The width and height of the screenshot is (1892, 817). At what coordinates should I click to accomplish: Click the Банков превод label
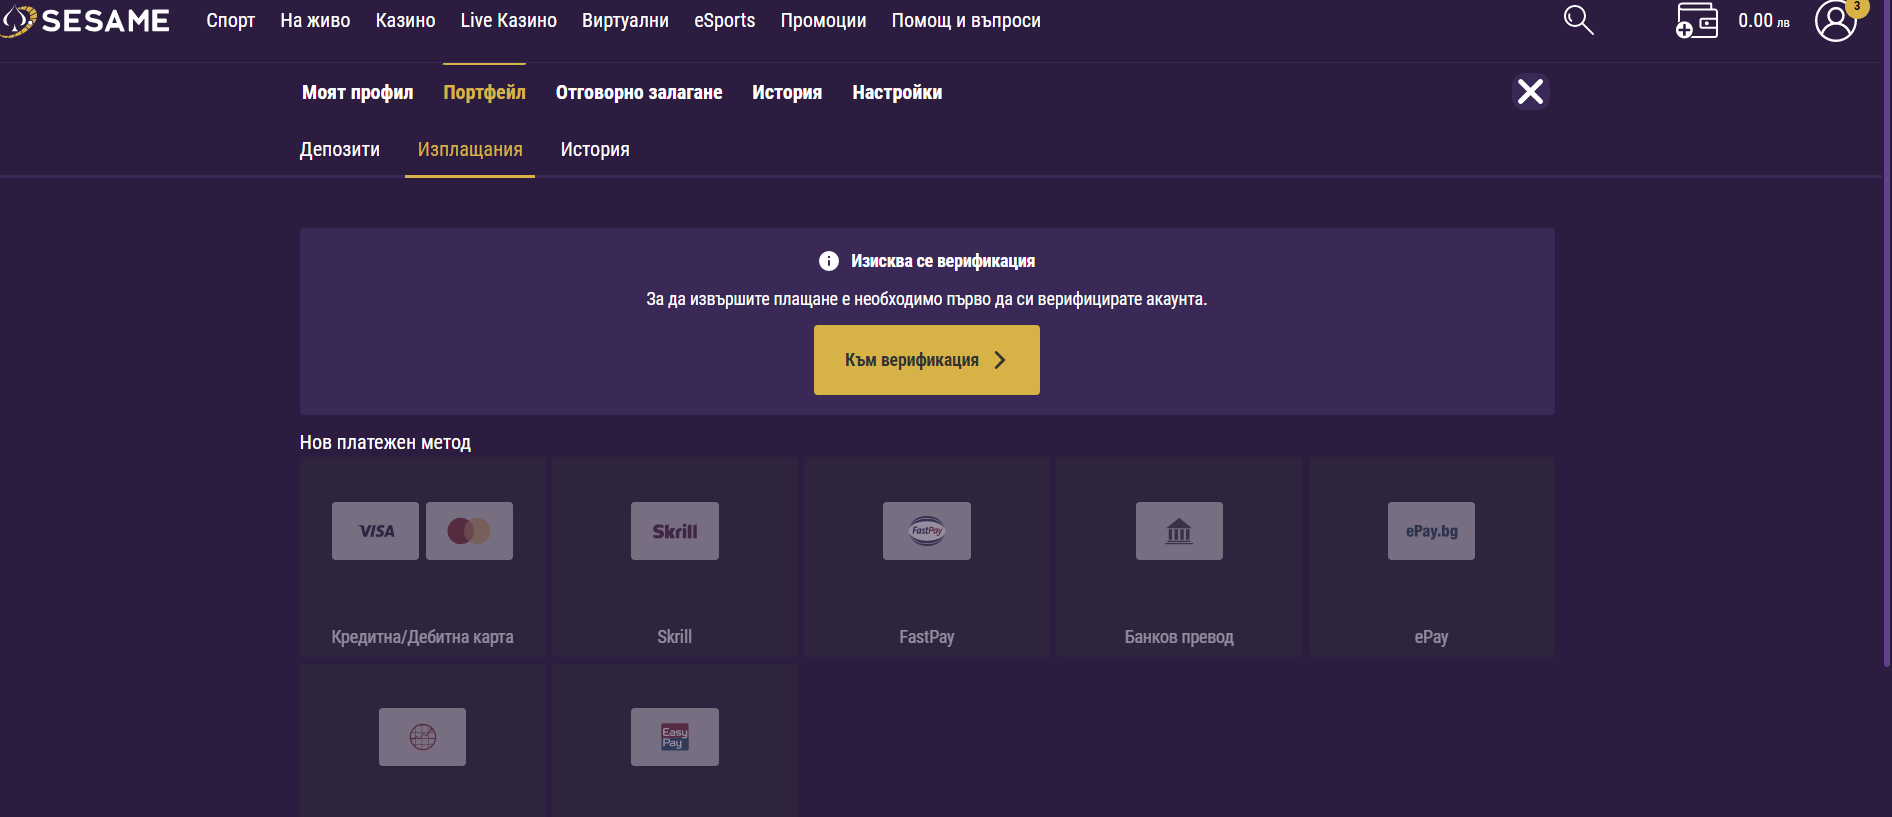point(1179,637)
